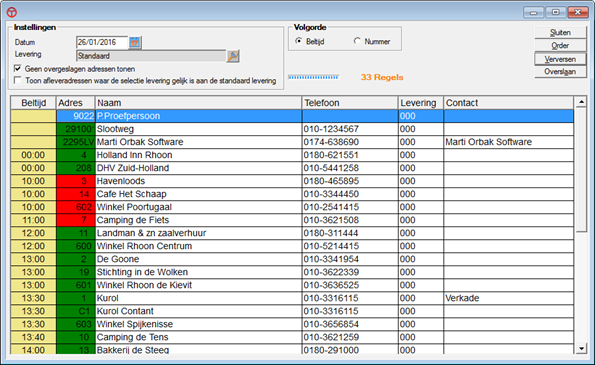This screenshot has width=595, height=365.
Task: Click the Beltijd cell 14:00
Action: click(33, 349)
